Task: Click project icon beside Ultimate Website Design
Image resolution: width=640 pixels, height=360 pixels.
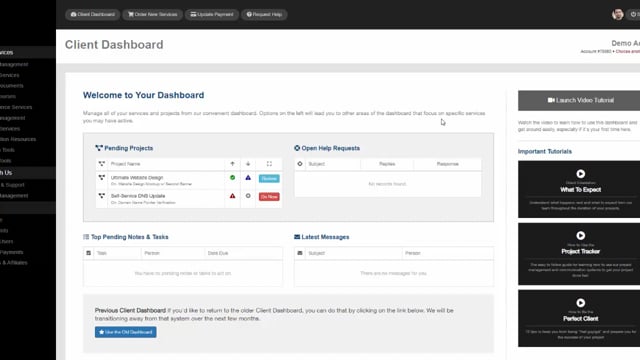Action: [102, 178]
